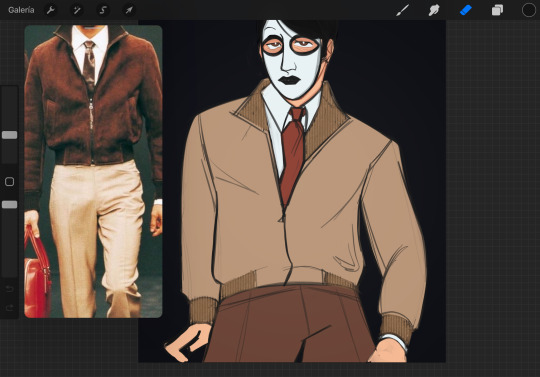This screenshot has height=377, width=540.
Task: Open the Layers panel
Action: point(497,10)
